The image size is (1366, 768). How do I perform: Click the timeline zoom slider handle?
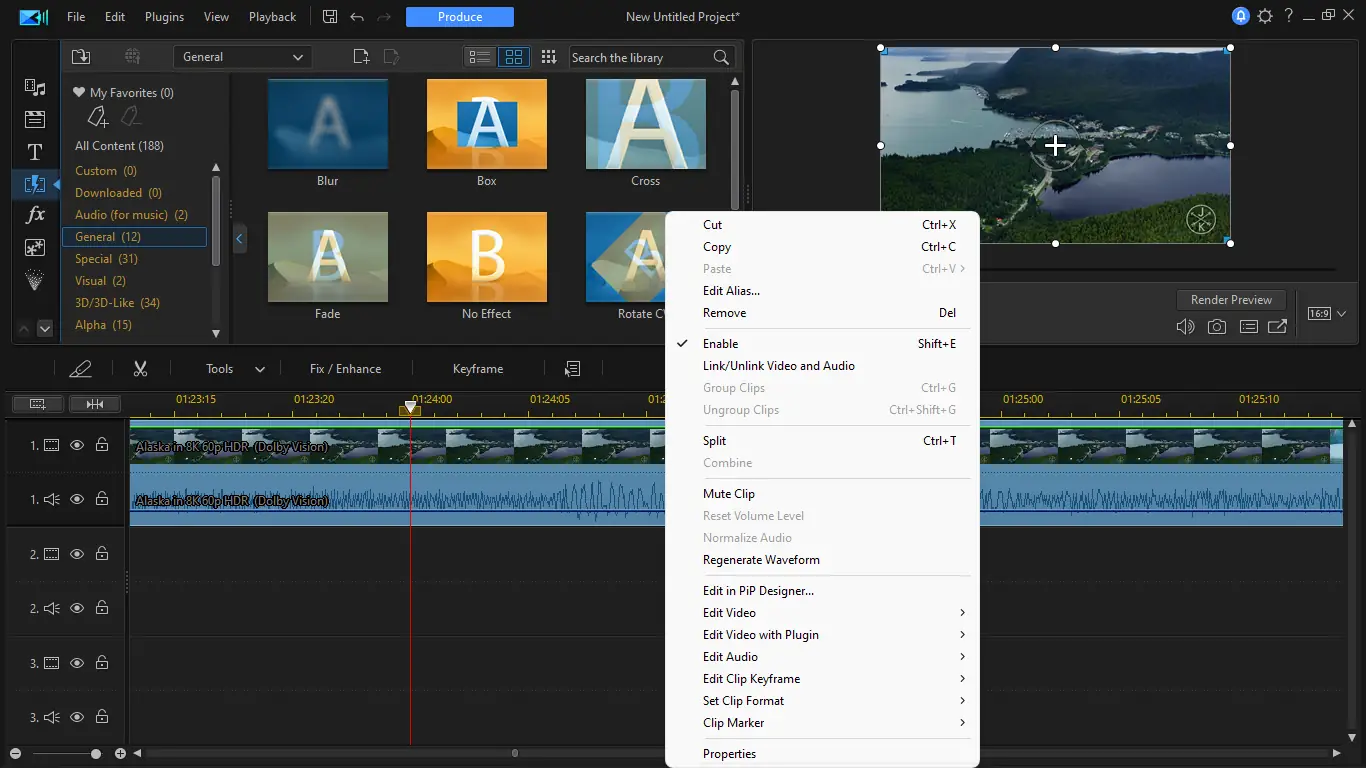pyautogui.click(x=96, y=754)
